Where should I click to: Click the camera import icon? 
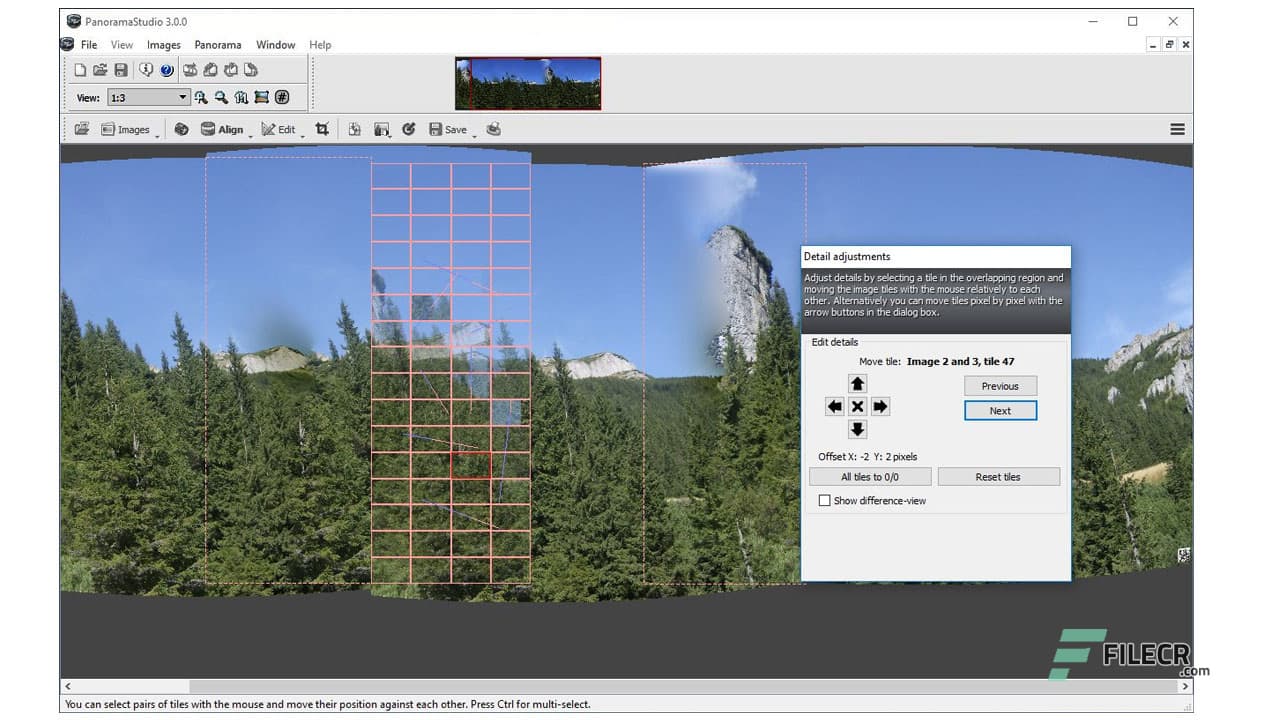pyautogui.click(x=190, y=70)
